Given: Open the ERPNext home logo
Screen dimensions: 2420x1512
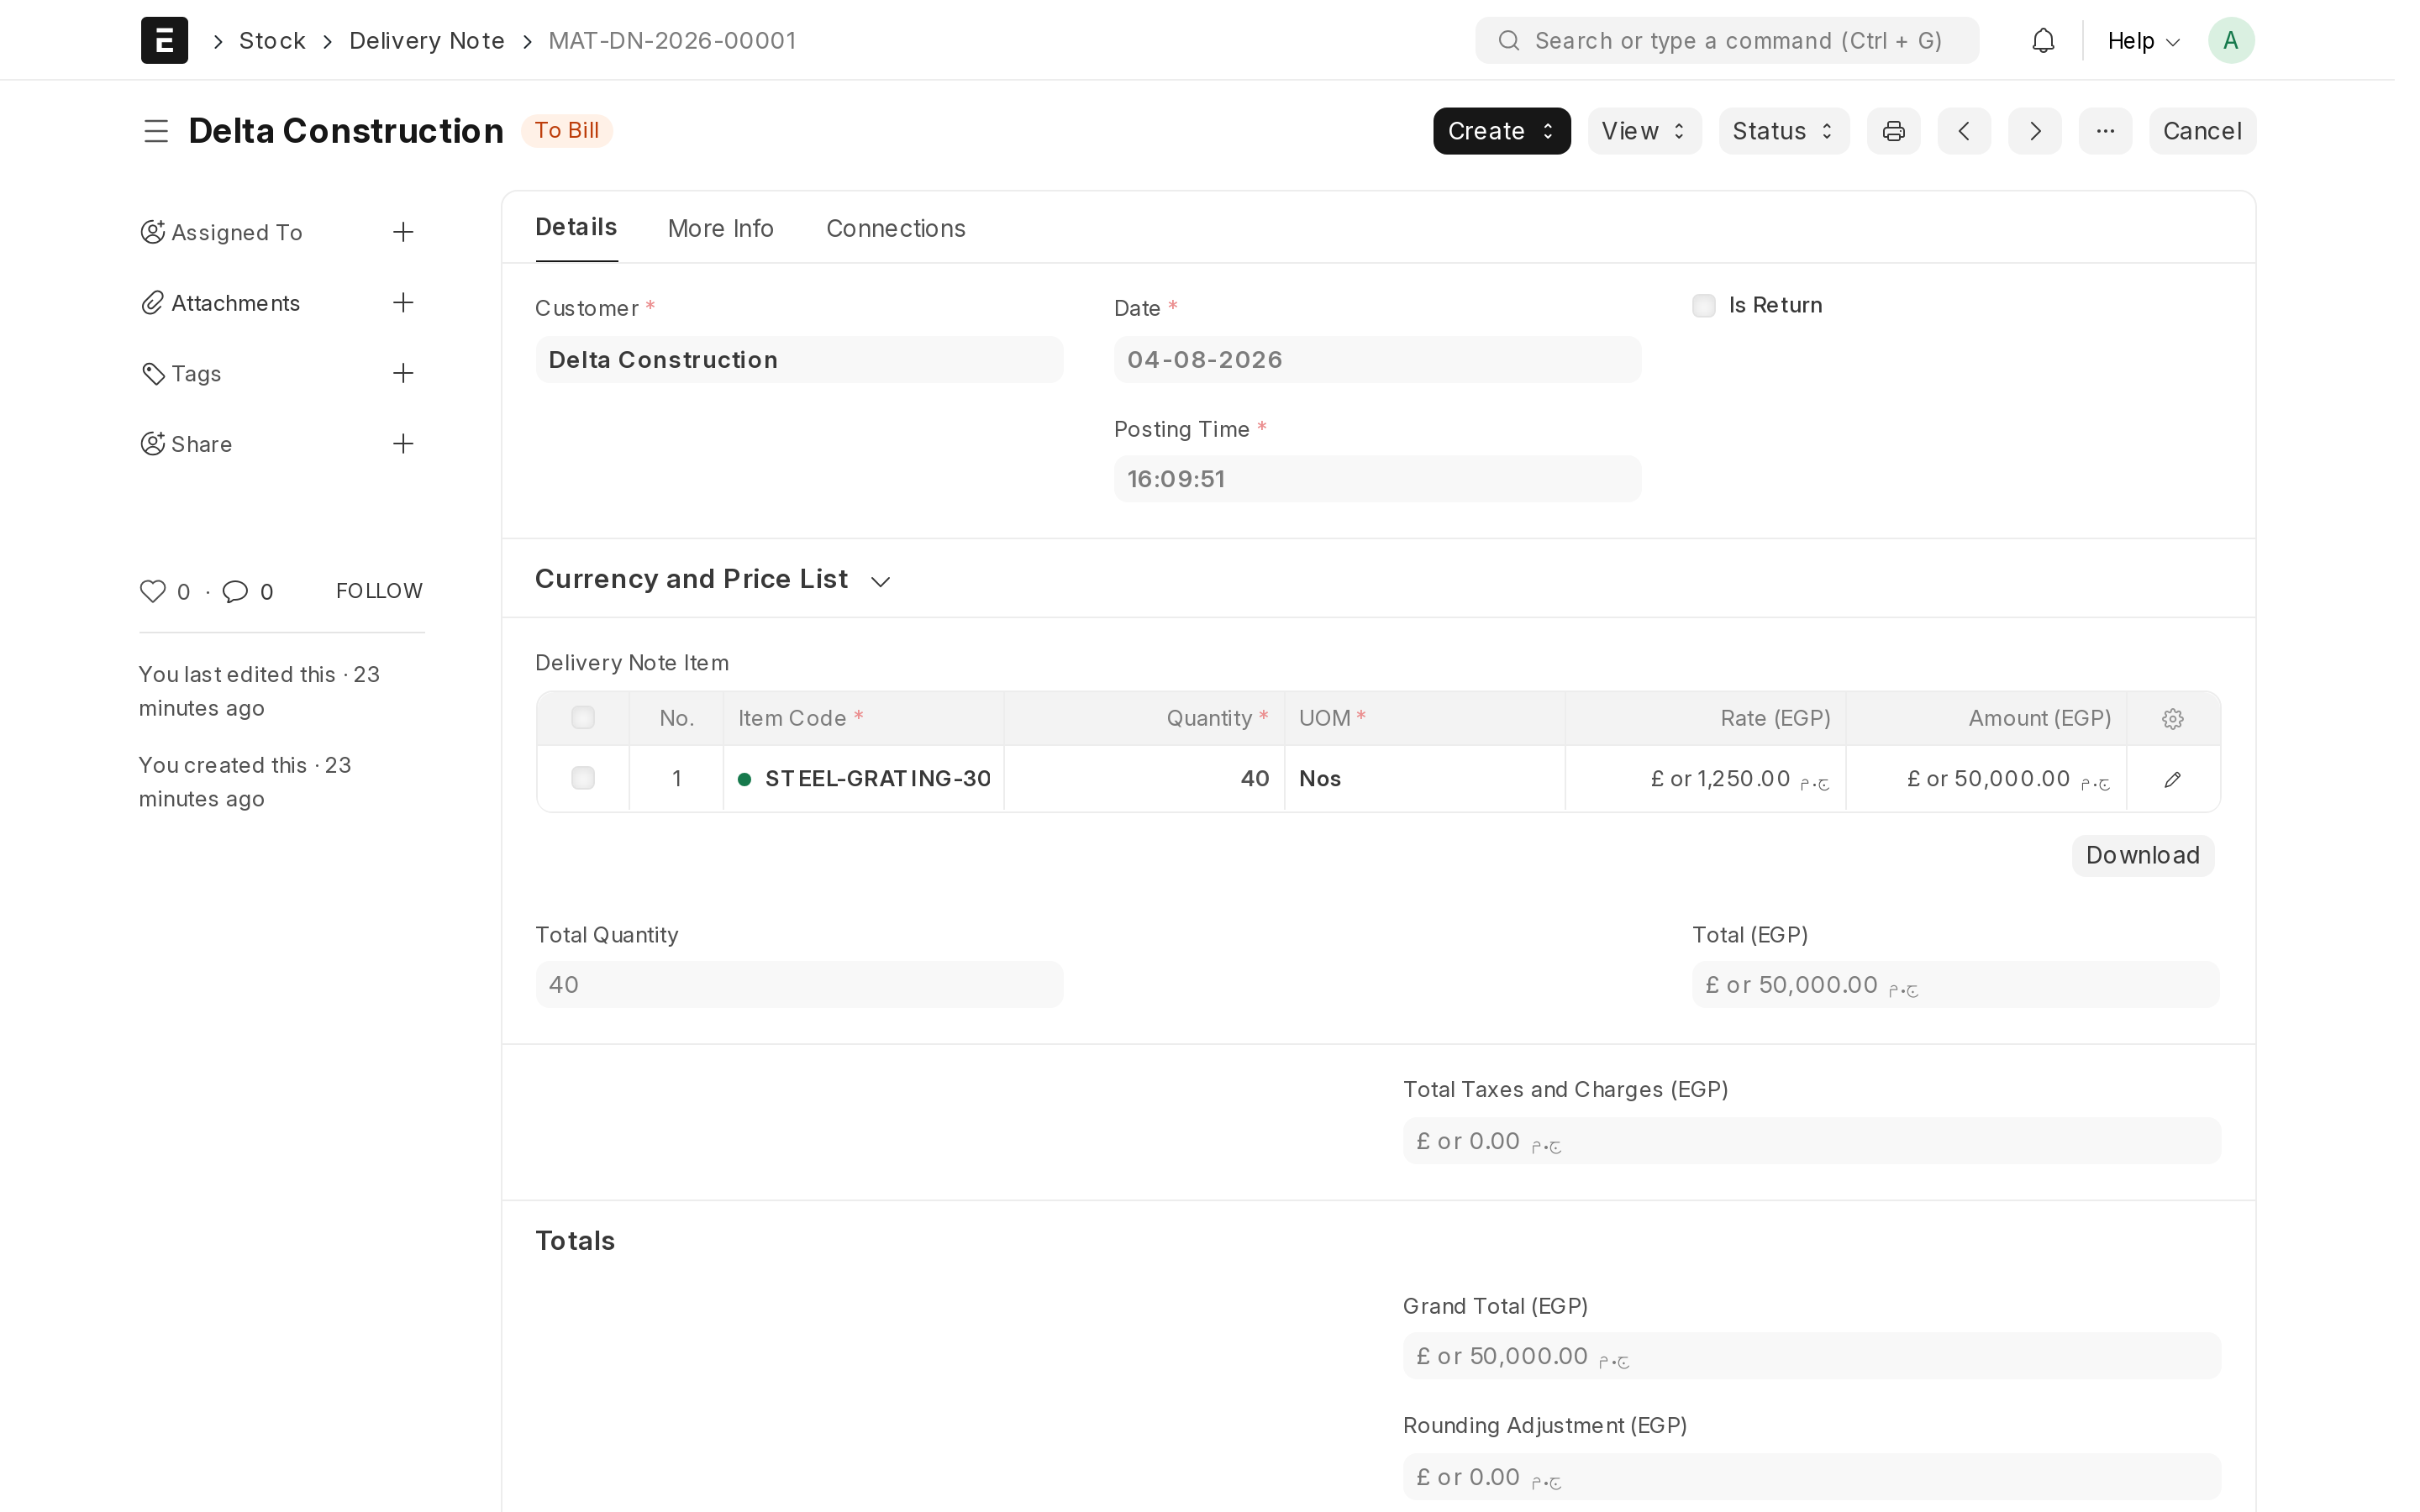Looking at the screenshot, I should coord(164,40).
